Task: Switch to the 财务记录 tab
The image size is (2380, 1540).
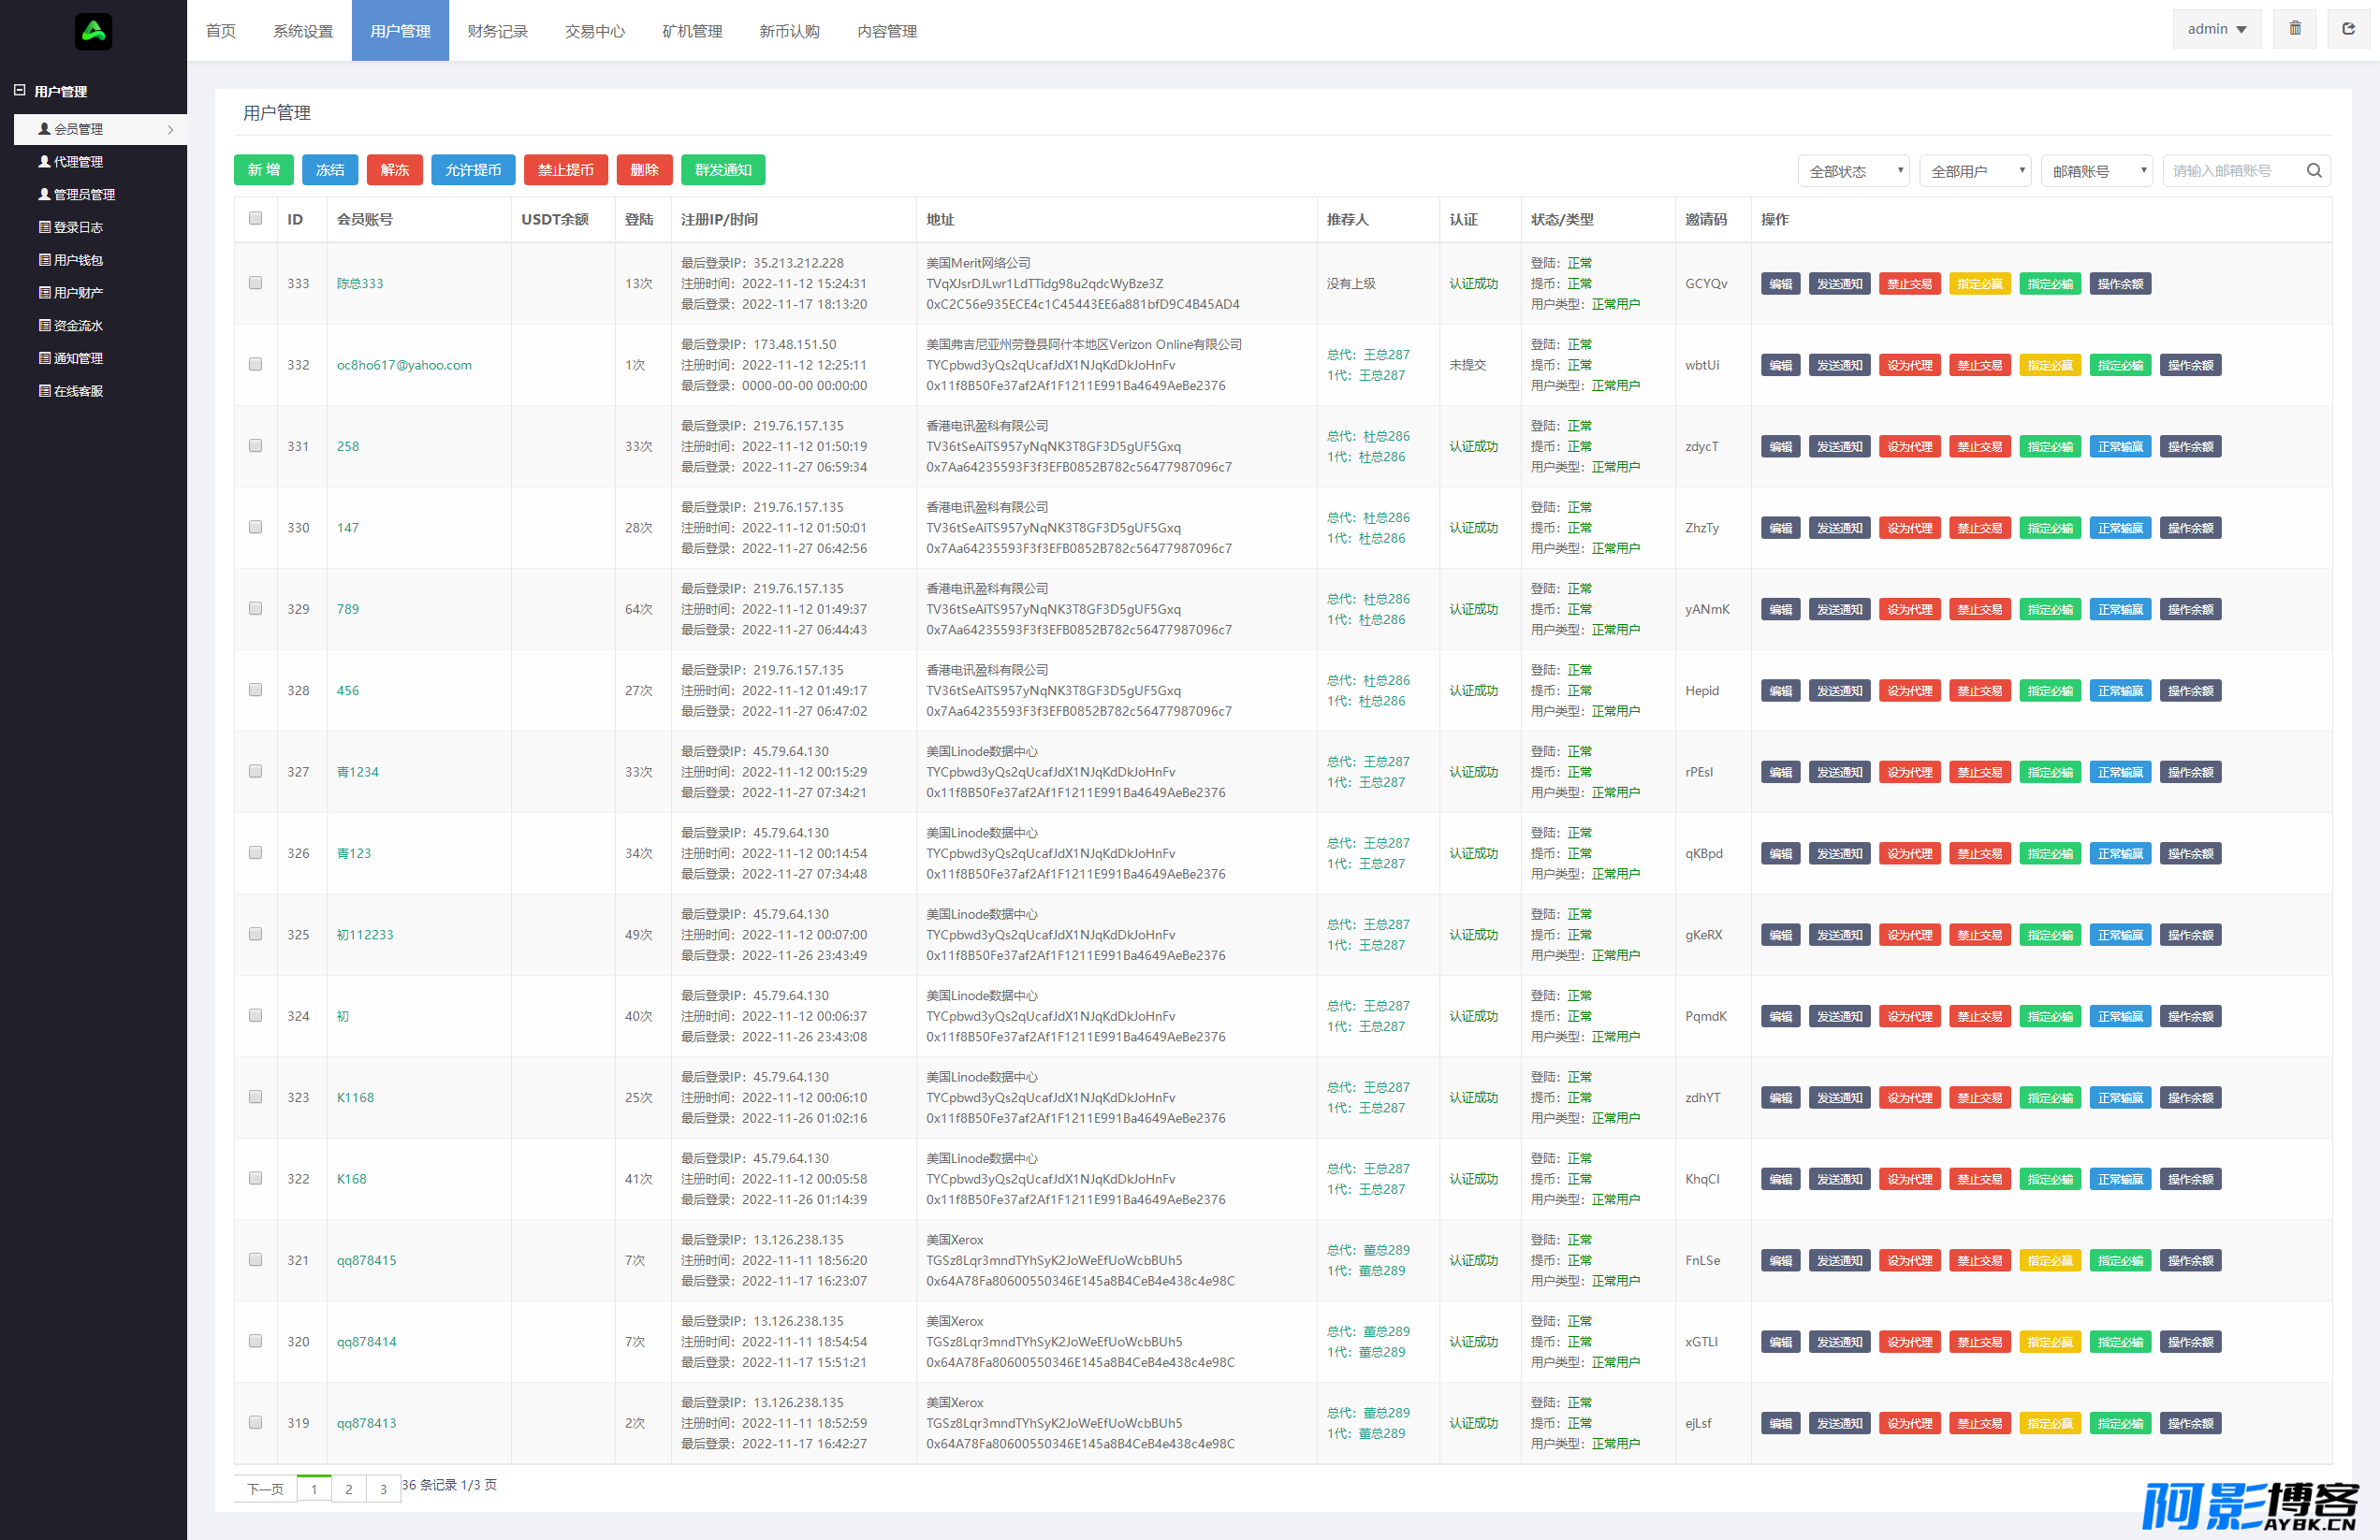Action: click(497, 31)
